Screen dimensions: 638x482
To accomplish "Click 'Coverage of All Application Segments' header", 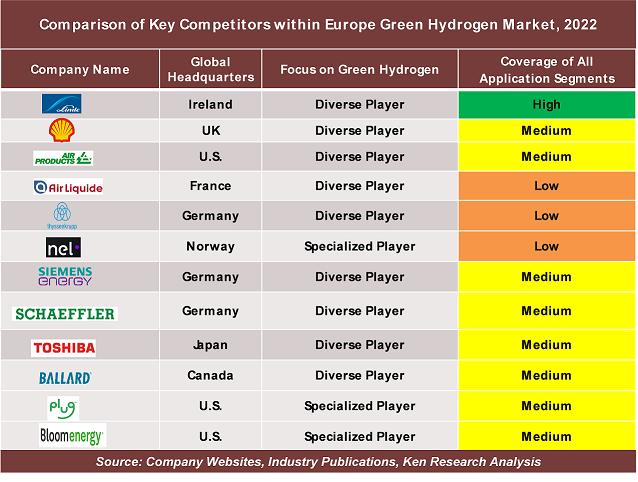I will pyautogui.click(x=547, y=70).
